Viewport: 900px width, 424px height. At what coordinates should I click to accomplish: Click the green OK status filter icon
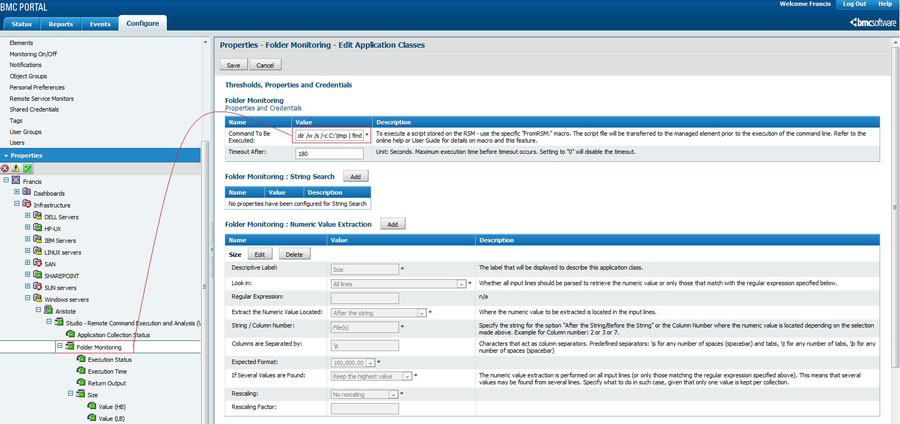pyautogui.click(x=28, y=168)
